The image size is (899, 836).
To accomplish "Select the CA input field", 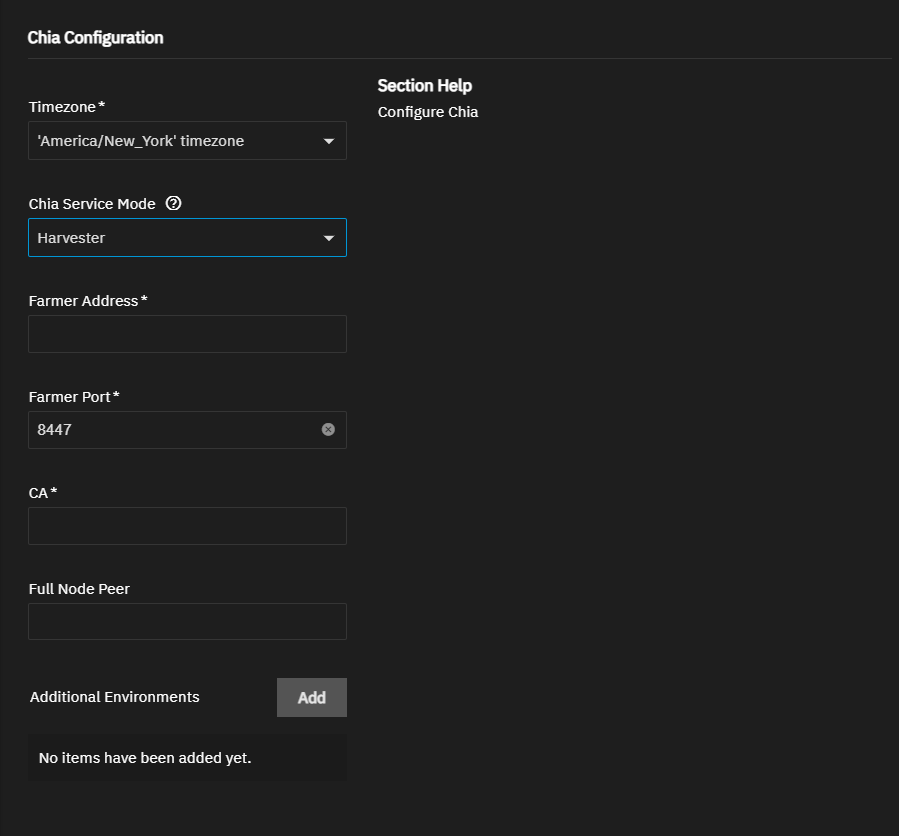I will (x=187, y=526).
